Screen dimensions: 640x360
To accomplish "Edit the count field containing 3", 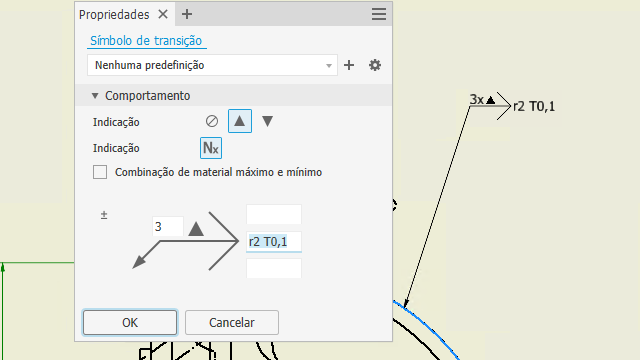I will pyautogui.click(x=168, y=227).
